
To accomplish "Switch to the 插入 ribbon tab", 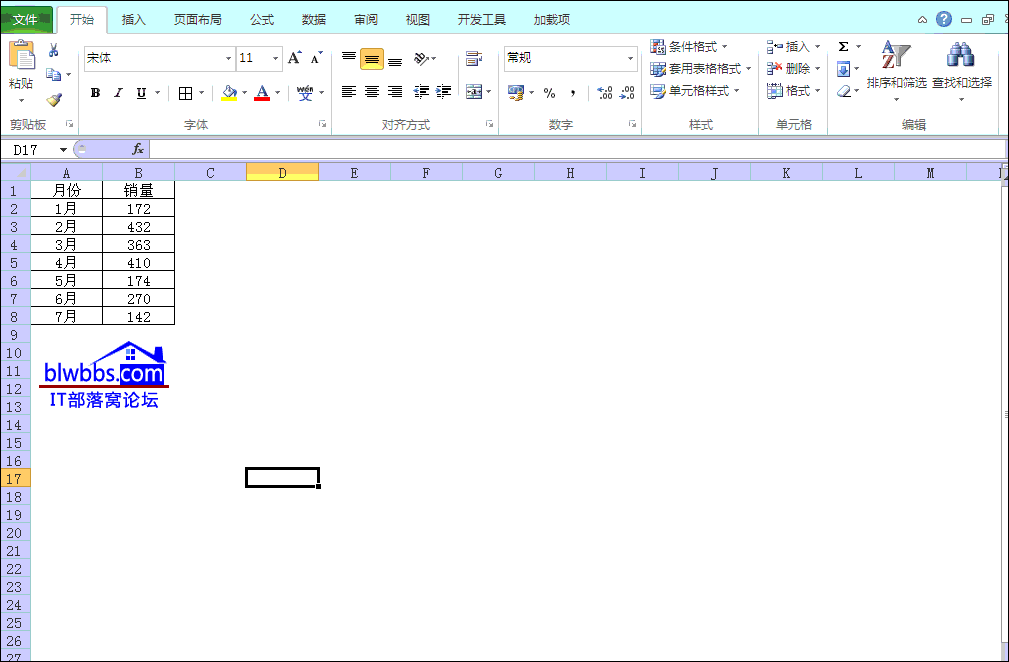I will point(134,17).
